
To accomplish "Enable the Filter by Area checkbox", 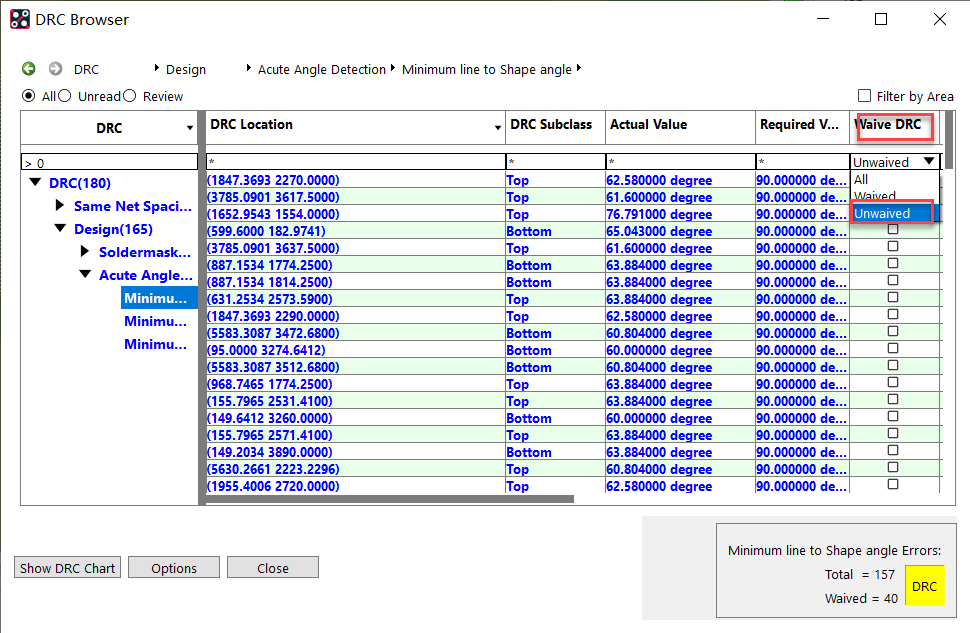I will 865,96.
